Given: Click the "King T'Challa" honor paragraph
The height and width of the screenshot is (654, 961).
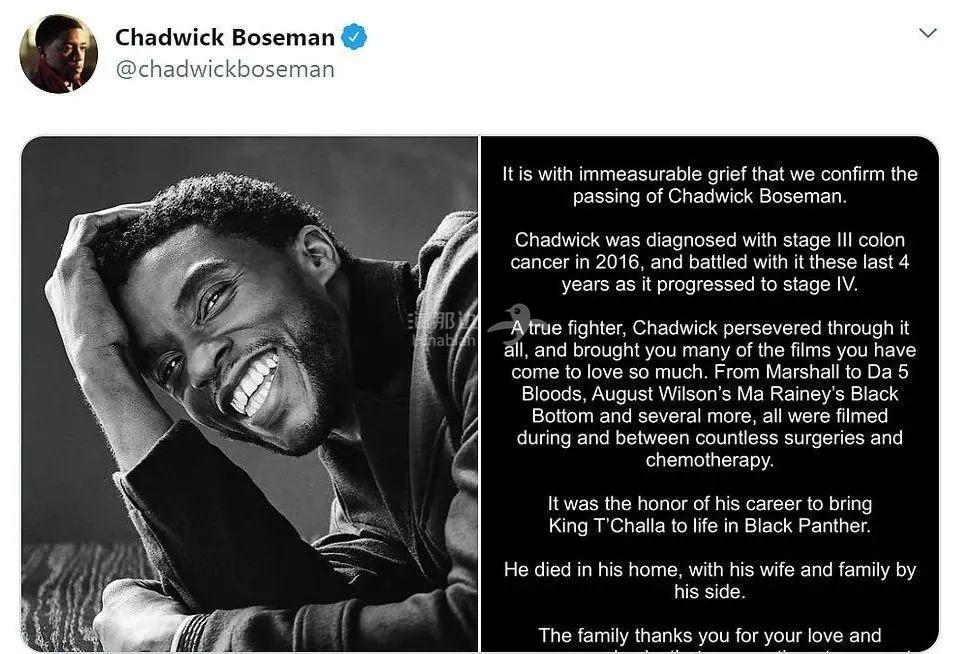Looking at the screenshot, I should pyautogui.click(x=709, y=515).
